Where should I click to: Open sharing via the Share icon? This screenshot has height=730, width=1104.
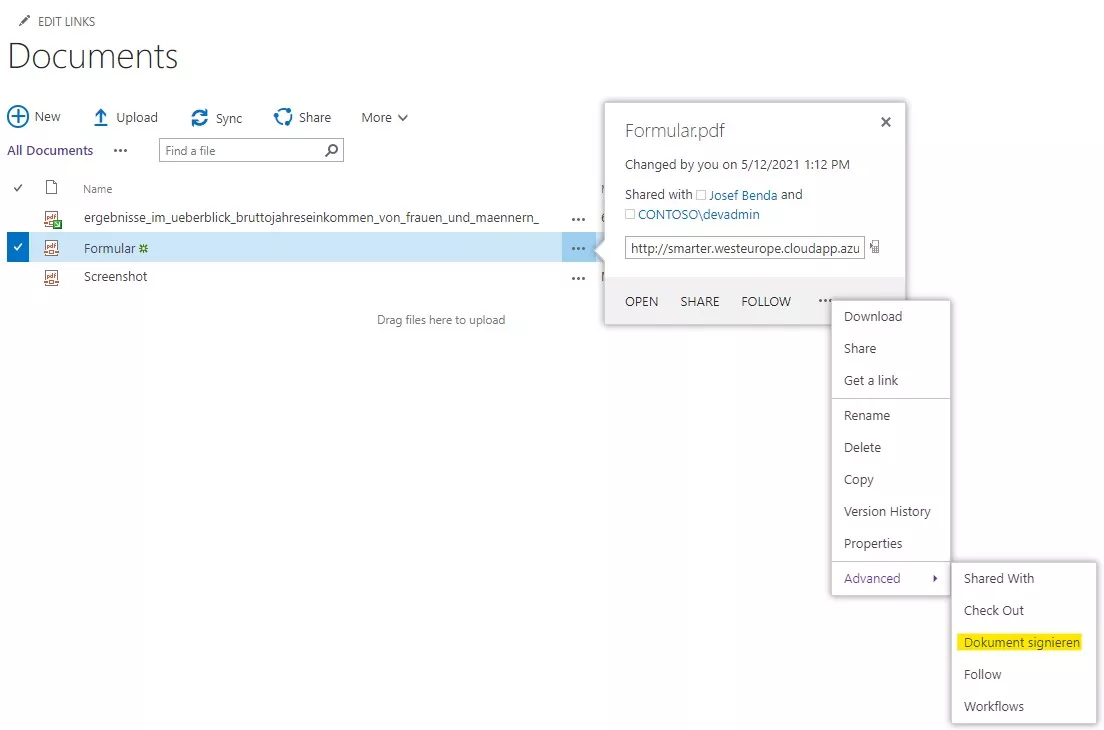(277, 116)
